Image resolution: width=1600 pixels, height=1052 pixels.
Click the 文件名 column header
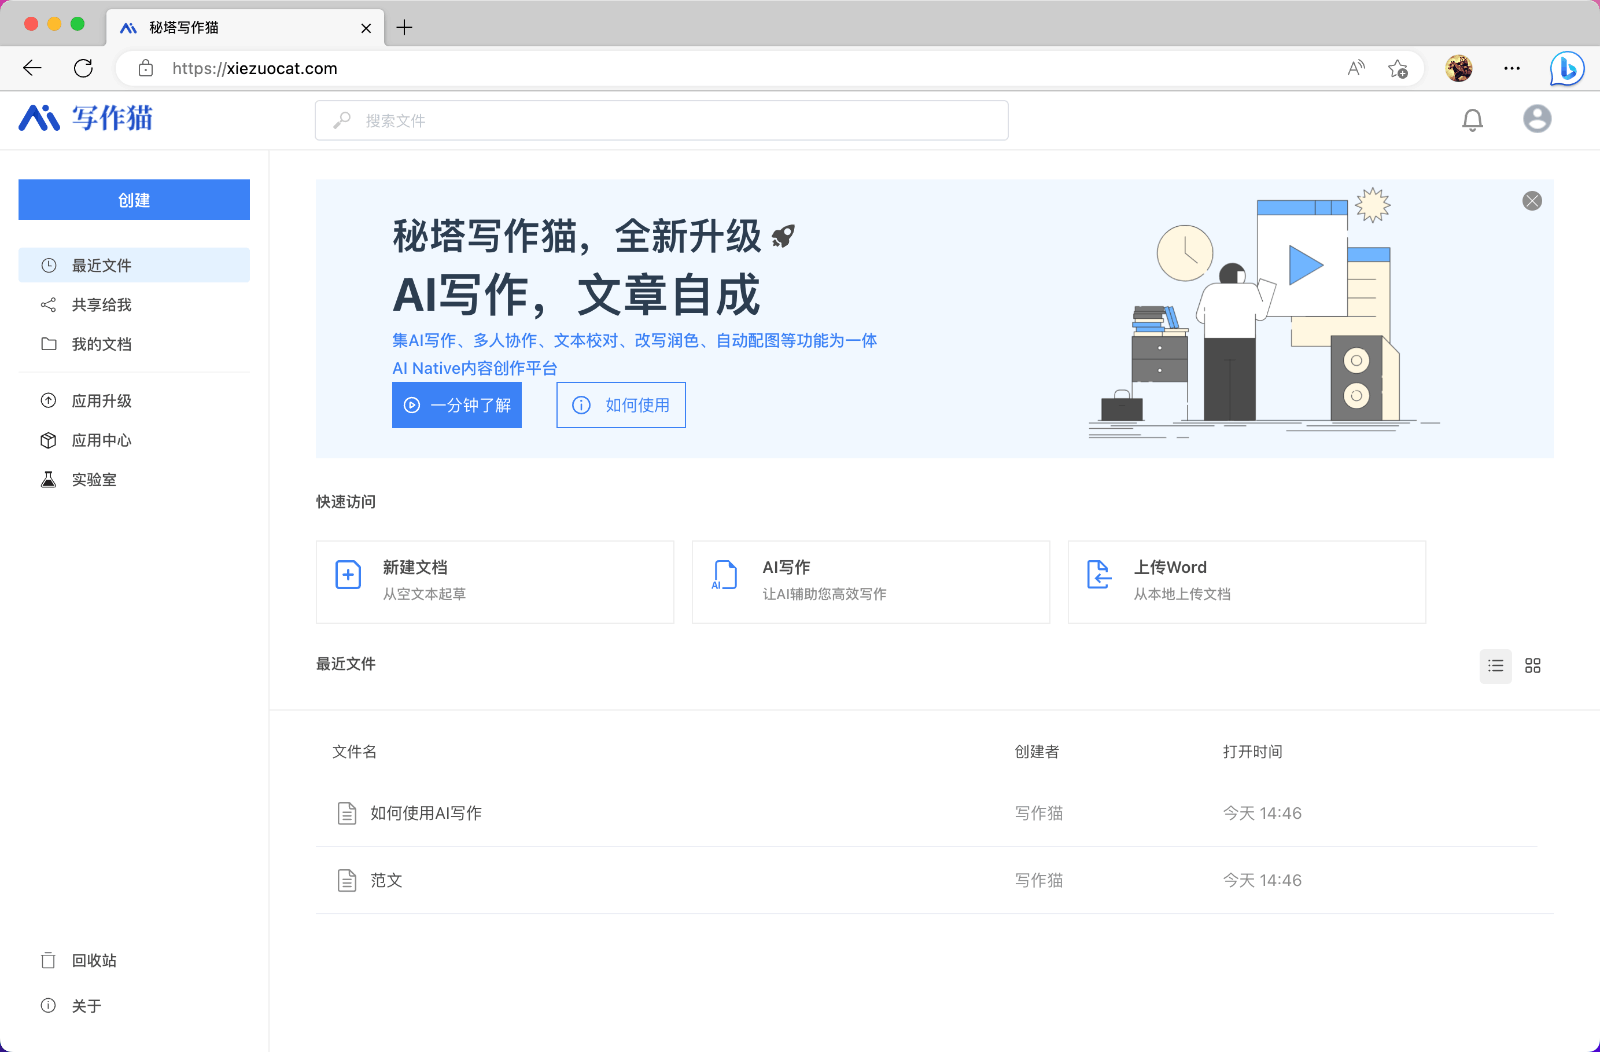coord(354,752)
